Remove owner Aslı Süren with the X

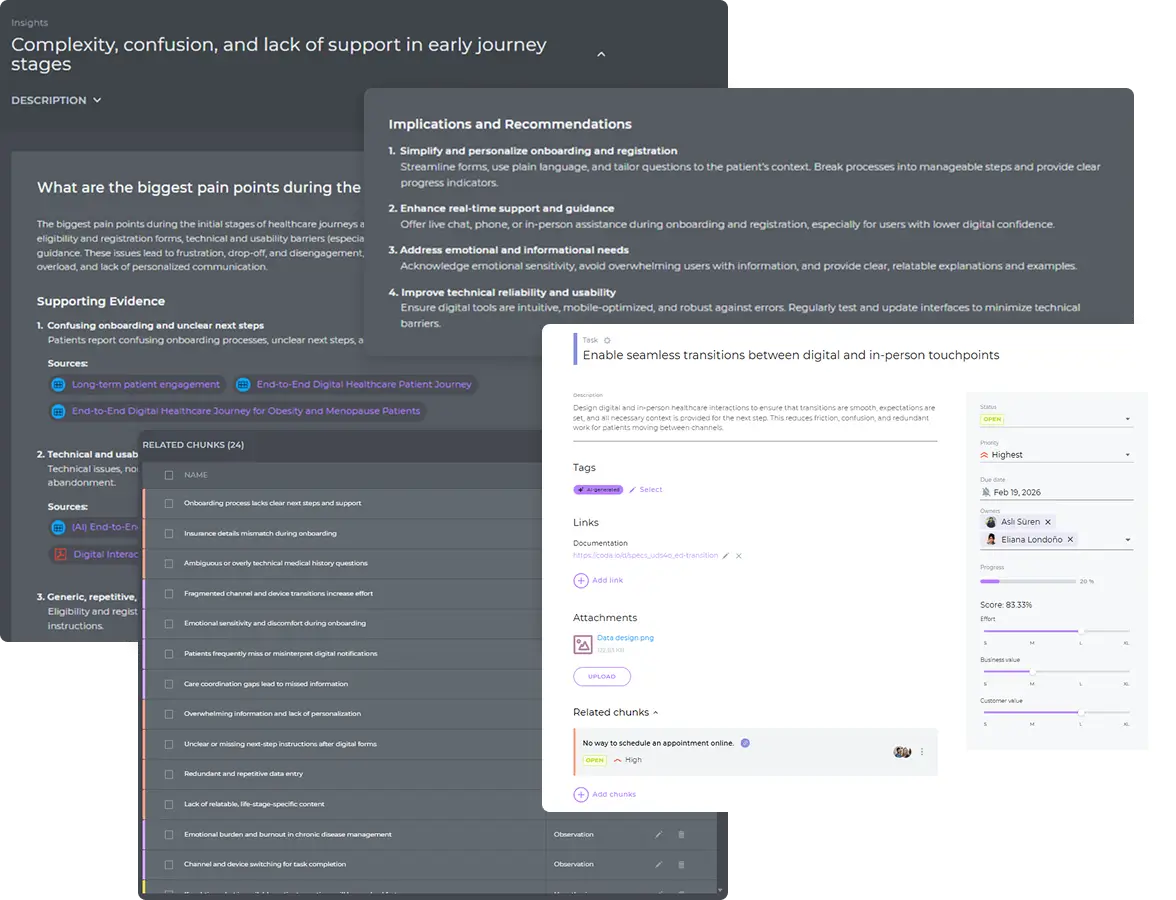coord(1048,522)
